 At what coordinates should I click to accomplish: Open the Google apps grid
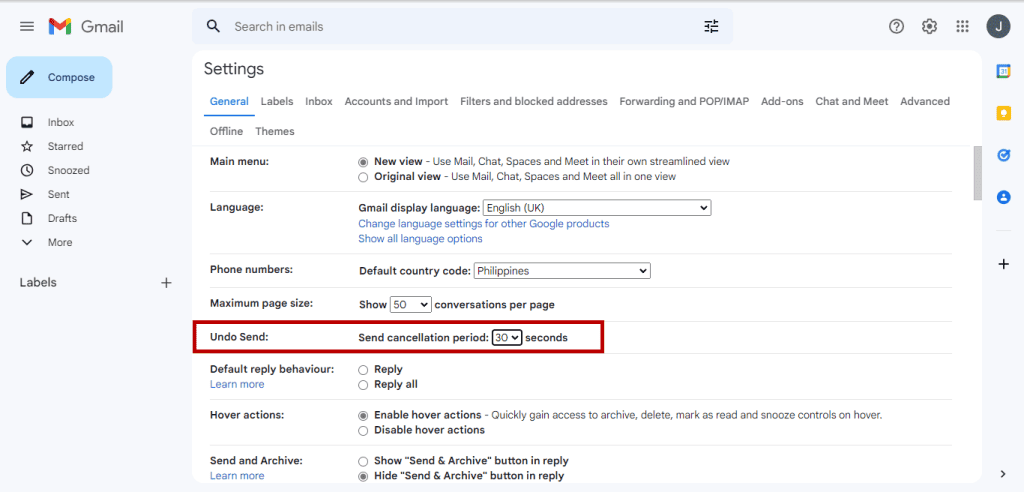coord(962,26)
